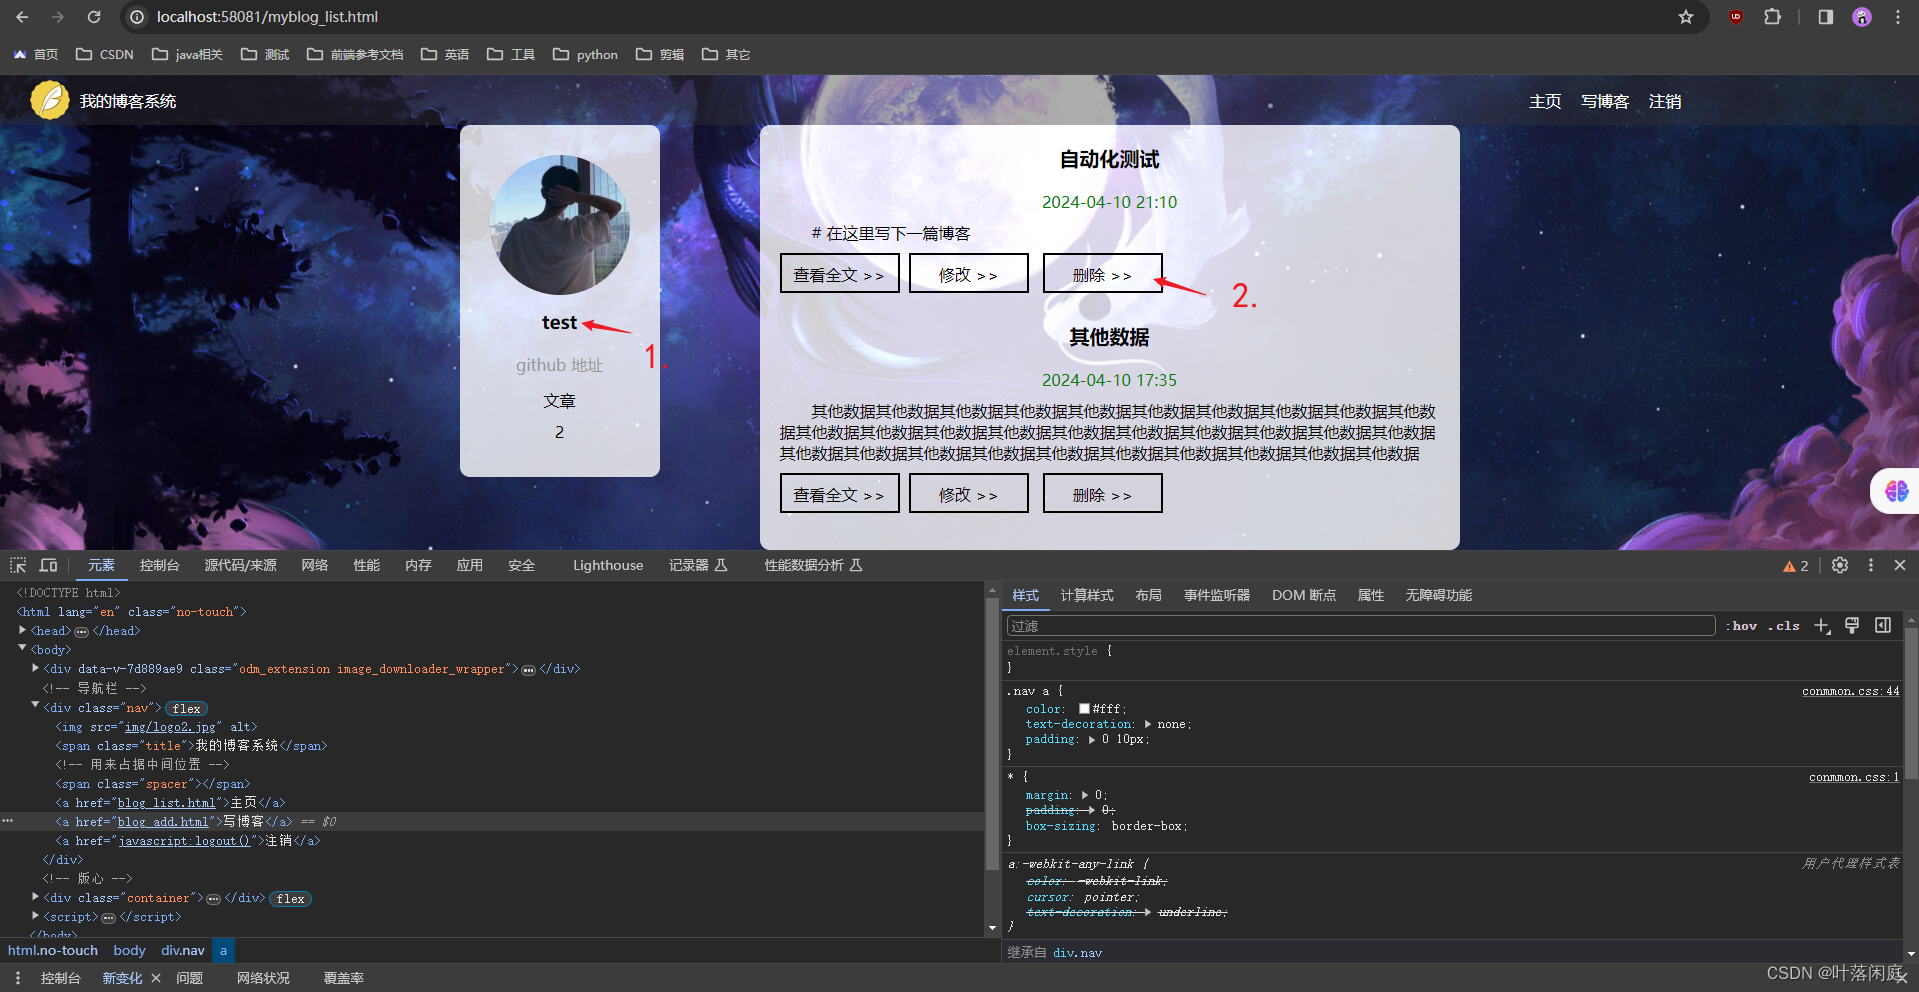1919x992 pixels.
Task: Click the user avatar photo
Action: (560, 224)
